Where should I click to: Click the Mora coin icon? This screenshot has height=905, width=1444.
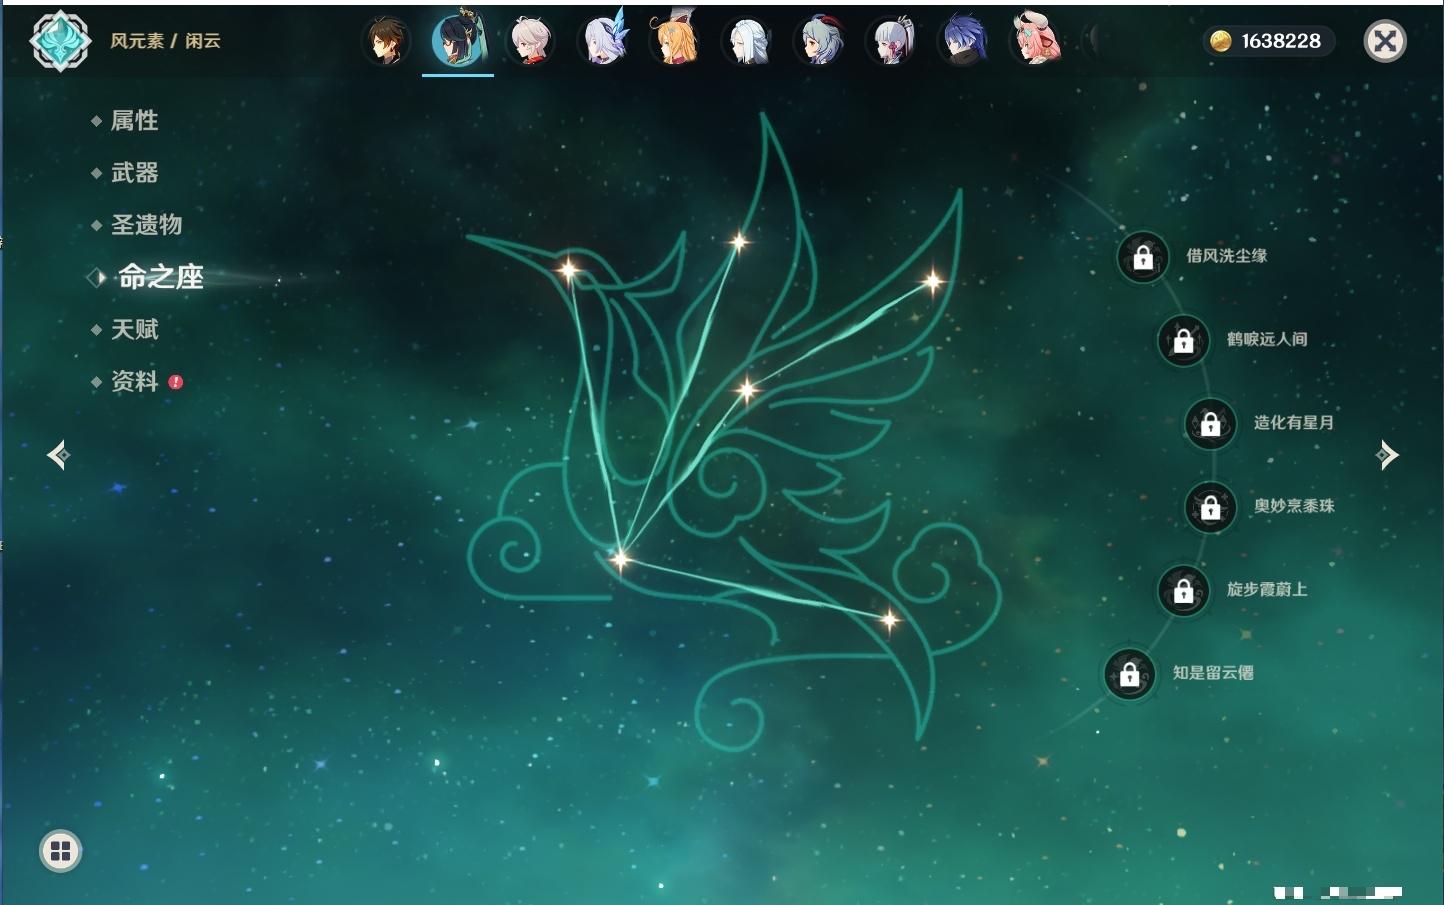[x=1220, y=41]
